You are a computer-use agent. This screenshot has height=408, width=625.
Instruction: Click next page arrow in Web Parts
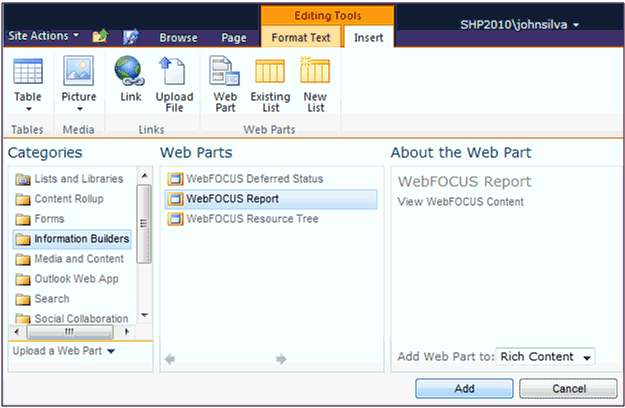point(281,359)
